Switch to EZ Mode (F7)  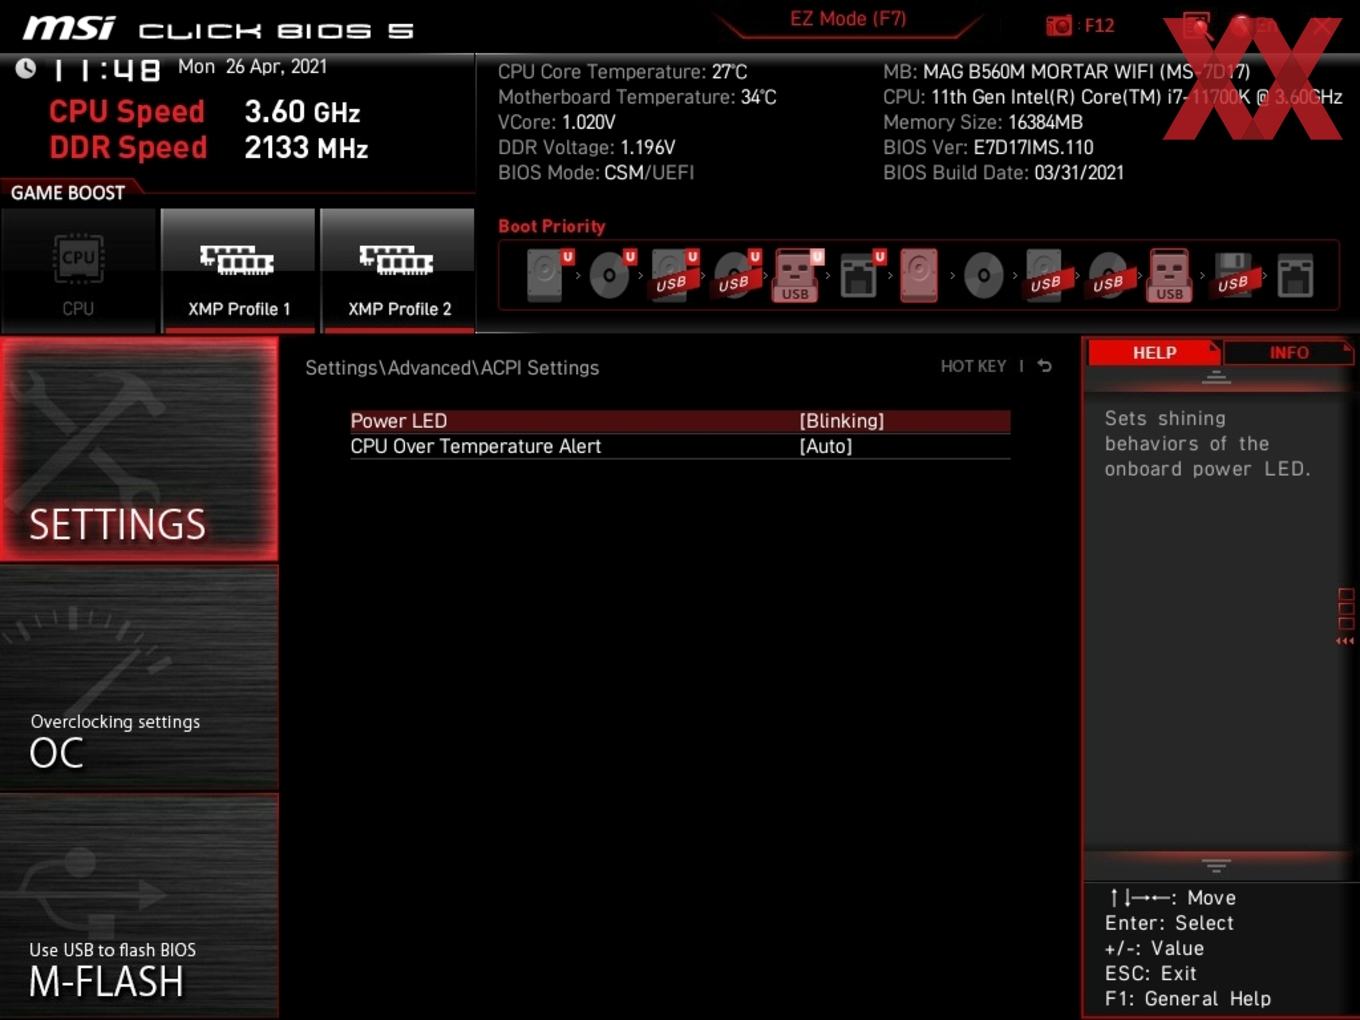coord(848,19)
